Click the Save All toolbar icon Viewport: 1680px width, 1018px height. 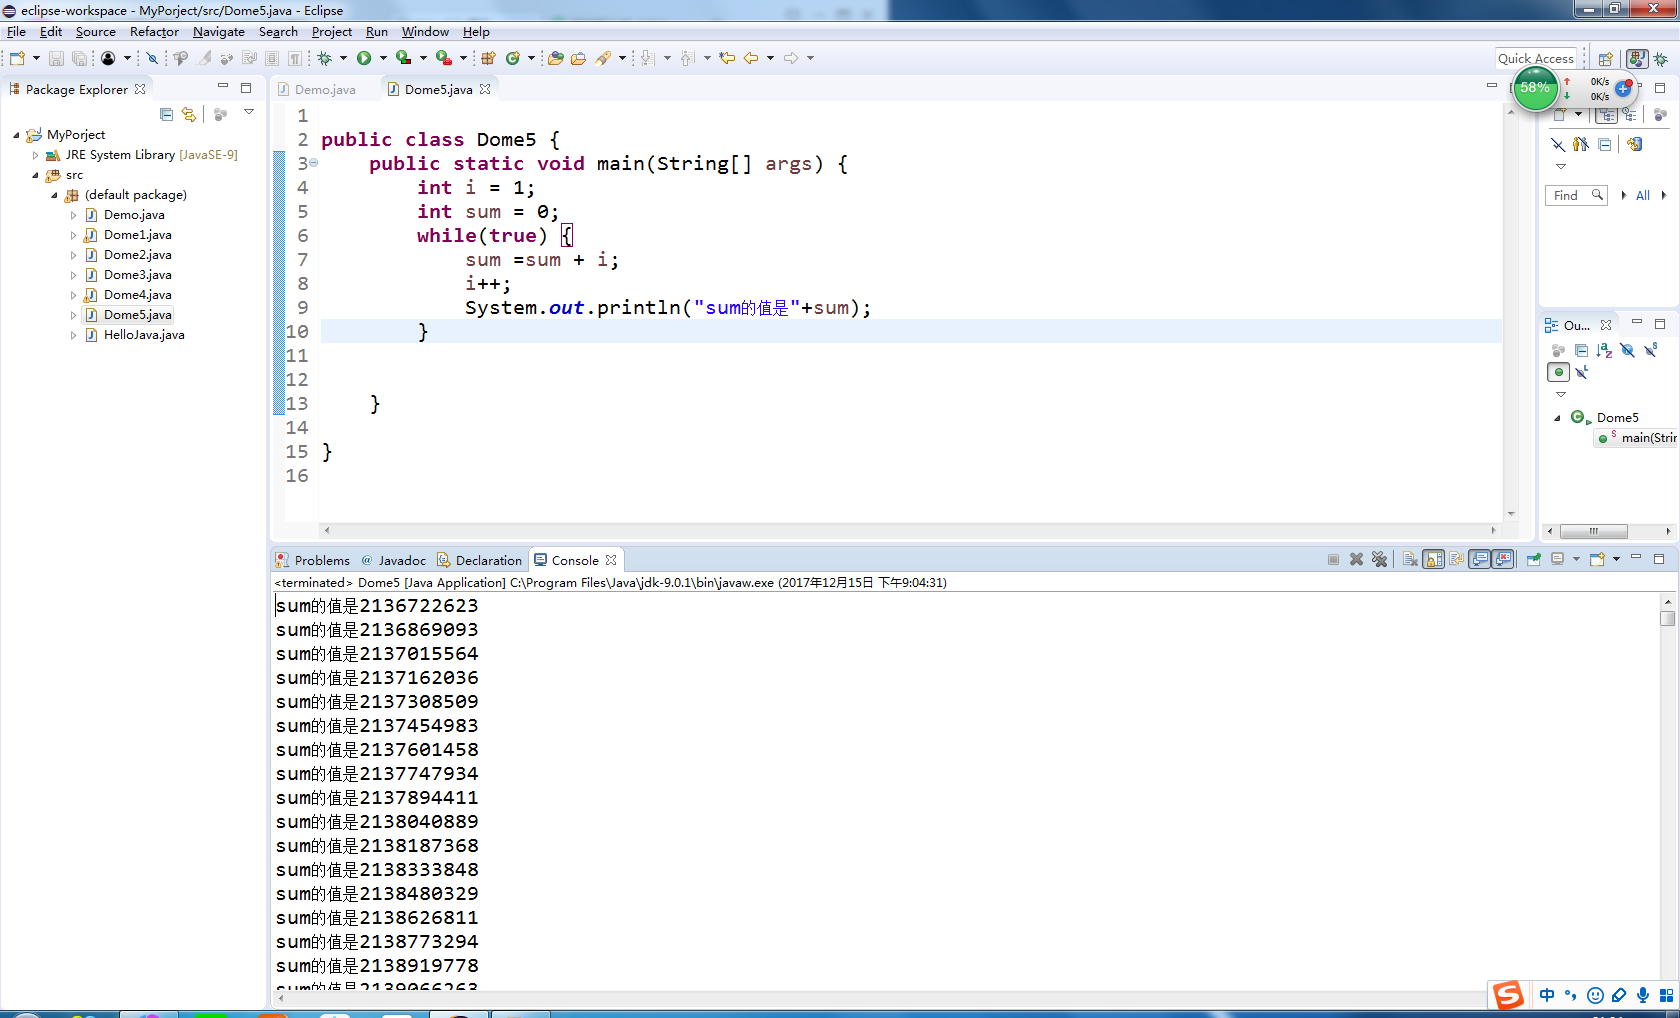click(x=79, y=58)
